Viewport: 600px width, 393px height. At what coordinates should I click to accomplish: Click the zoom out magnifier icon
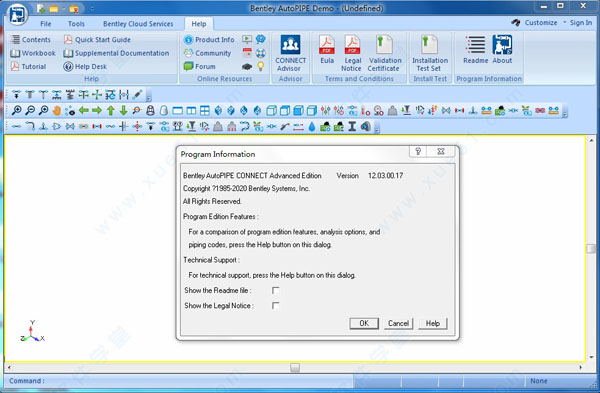tap(30, 111)
